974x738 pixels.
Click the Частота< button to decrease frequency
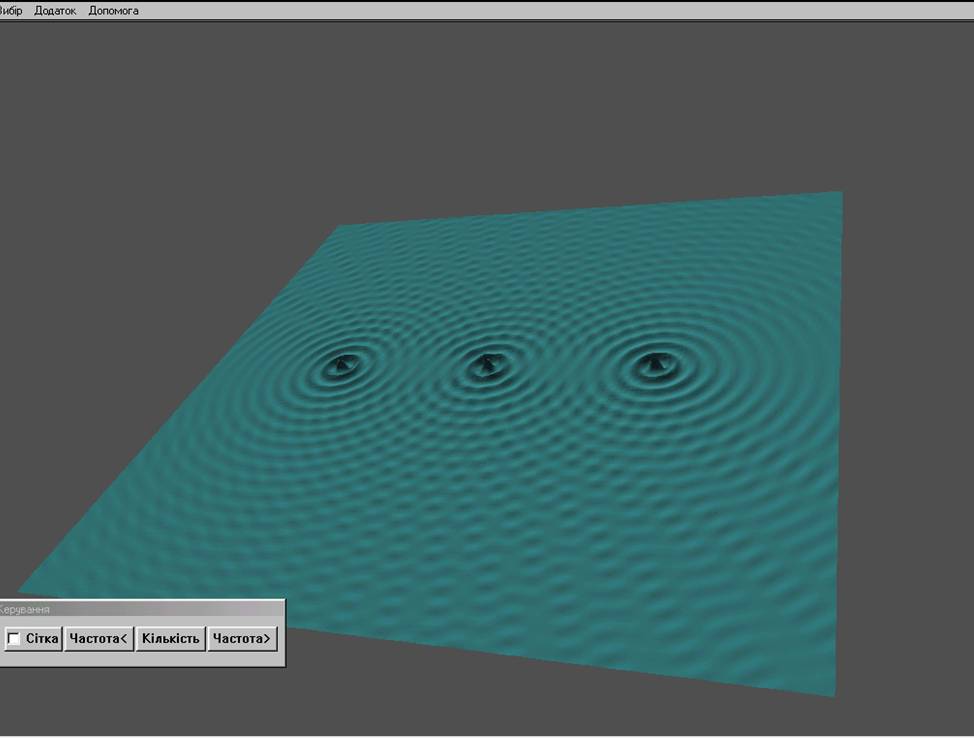click(99, 639)
